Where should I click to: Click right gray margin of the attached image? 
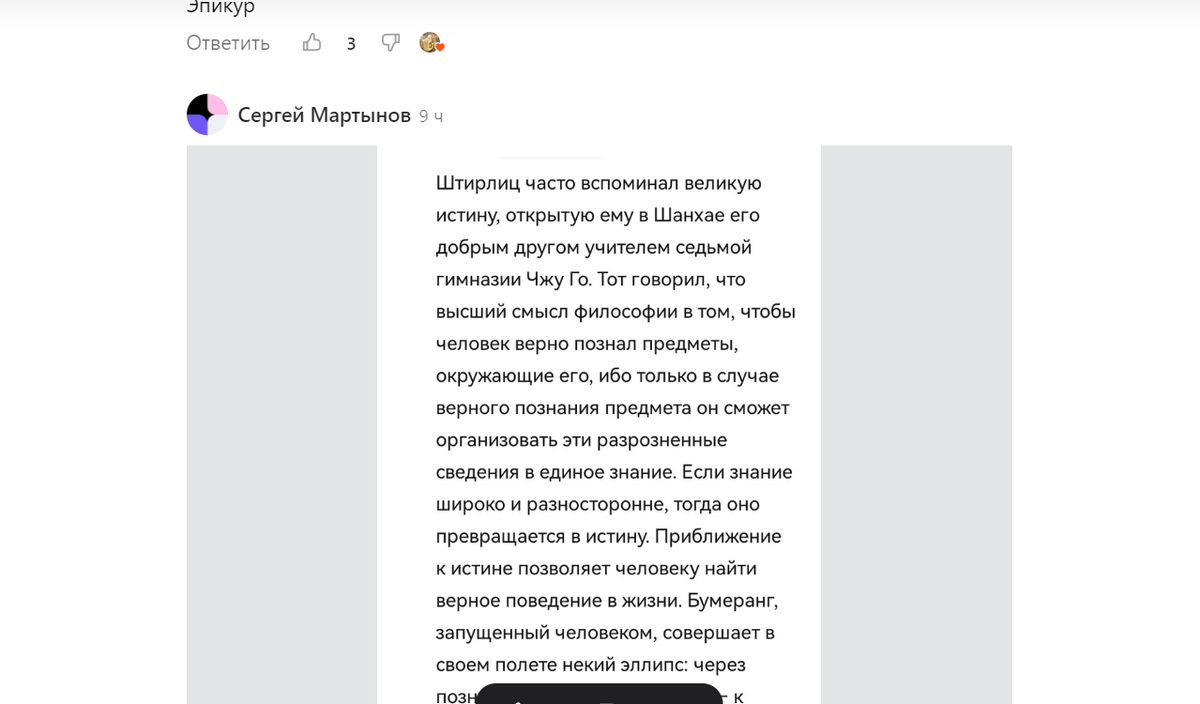tap(916, 425)
